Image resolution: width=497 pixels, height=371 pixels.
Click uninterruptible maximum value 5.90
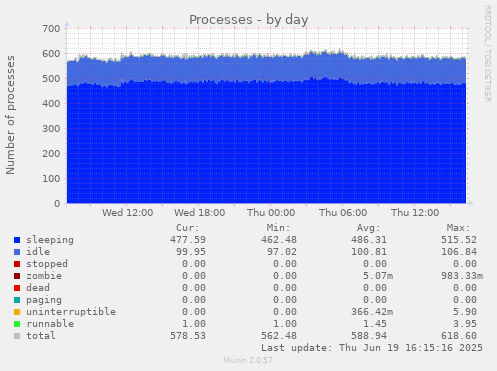pos(465,312)
